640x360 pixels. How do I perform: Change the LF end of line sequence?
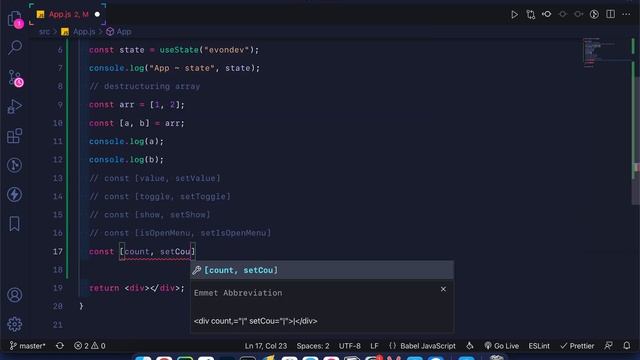[374, 346]
